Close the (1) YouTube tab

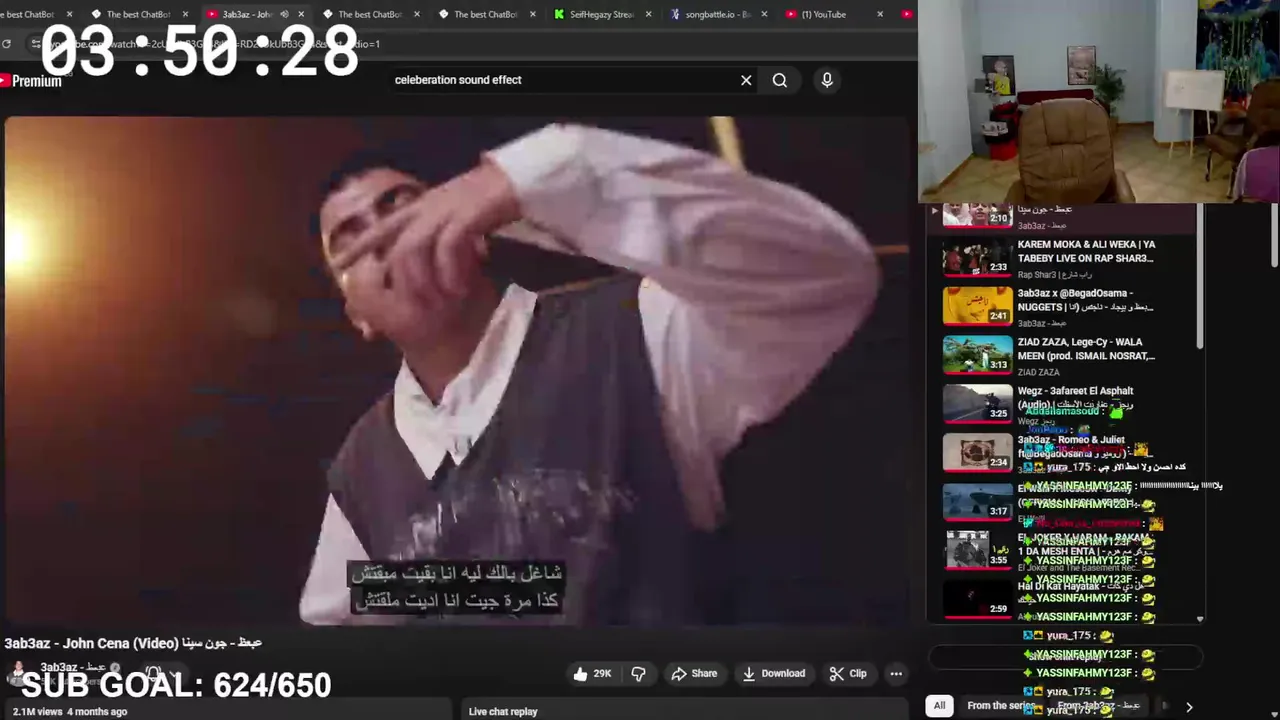pyautogui.click(x=880, y=14)
